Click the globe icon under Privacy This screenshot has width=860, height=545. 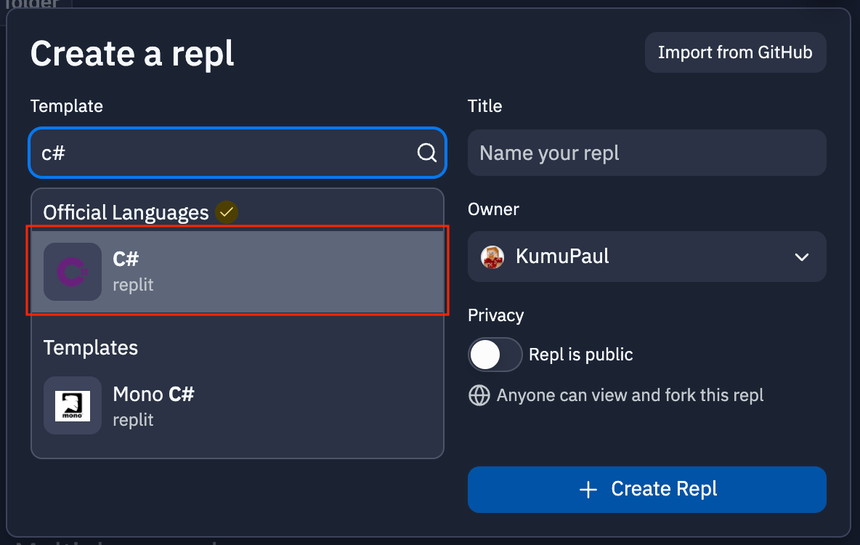click(x=479, y=395)
